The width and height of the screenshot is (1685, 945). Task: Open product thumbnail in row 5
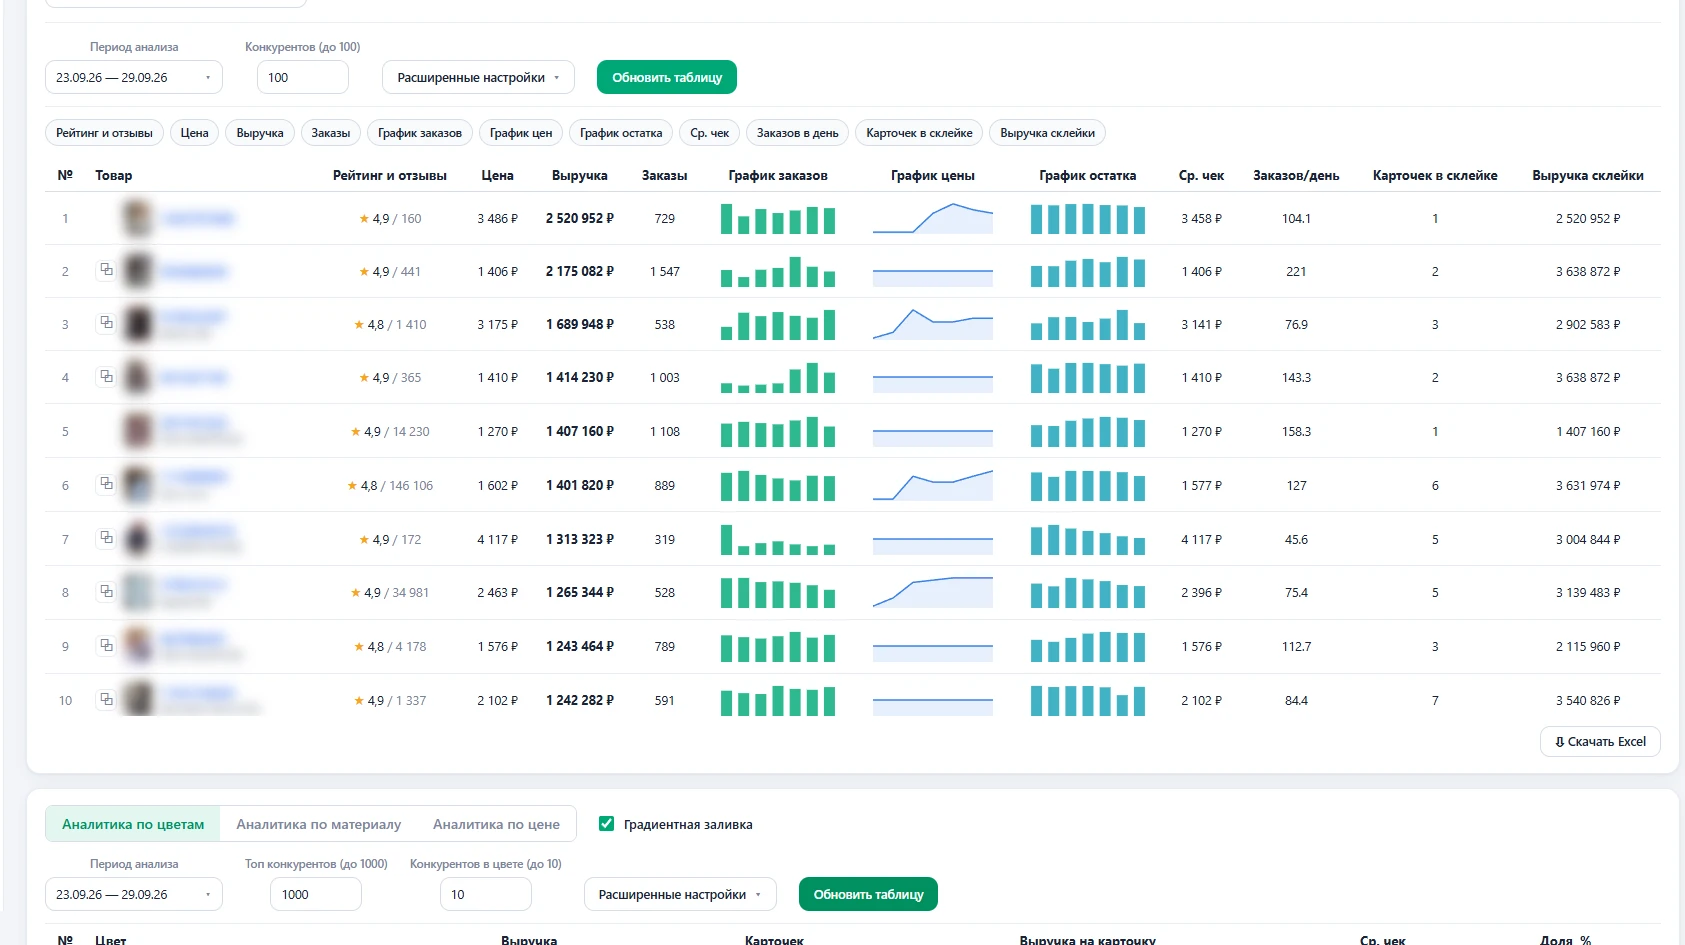[x=138, y=431]
